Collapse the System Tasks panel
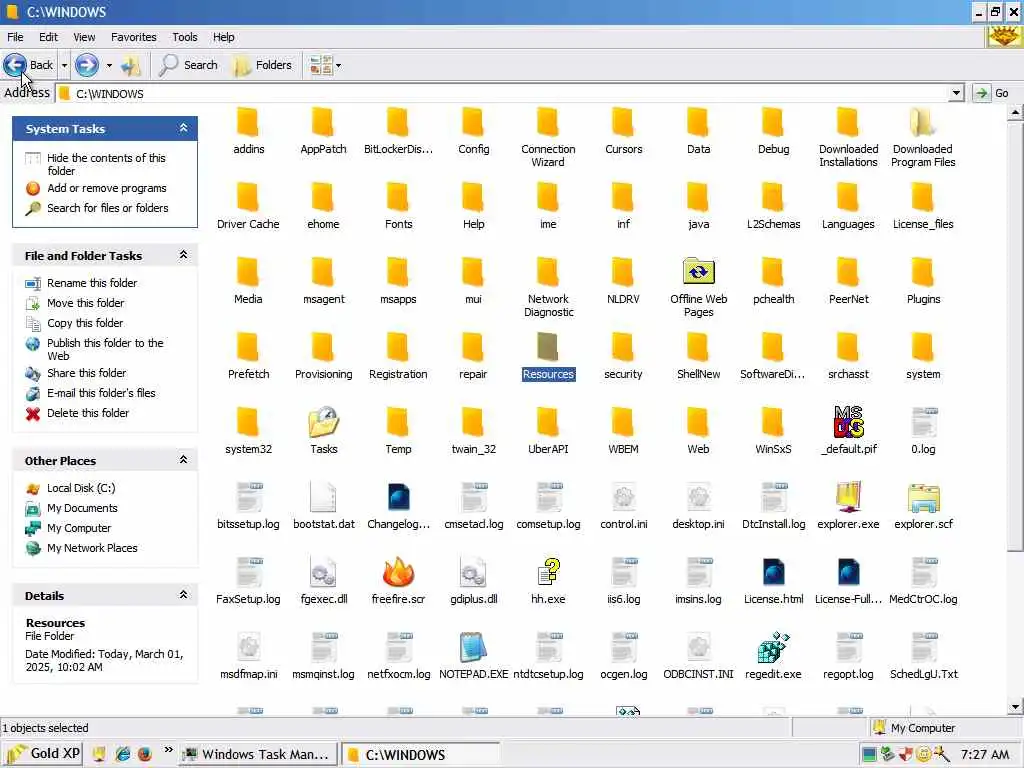The height and width of the screenshot is (768, 1024). click(x=184, y=128)
